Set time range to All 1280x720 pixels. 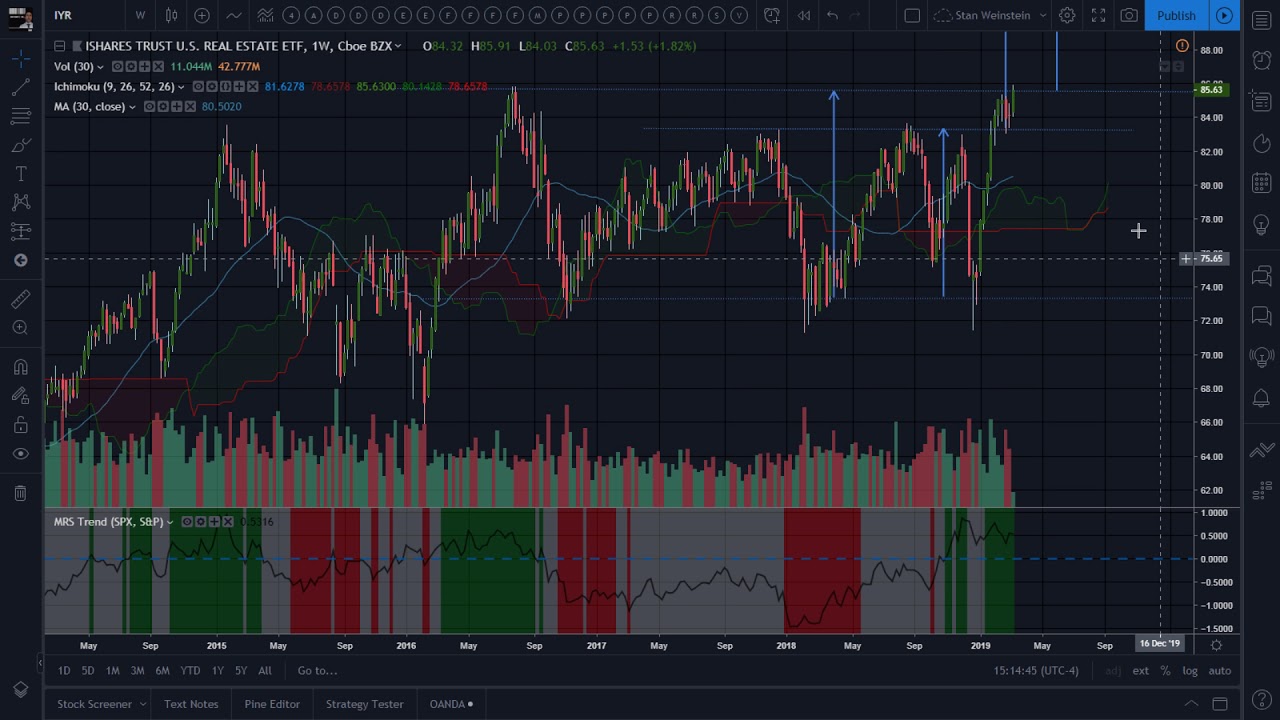point(265,671)
